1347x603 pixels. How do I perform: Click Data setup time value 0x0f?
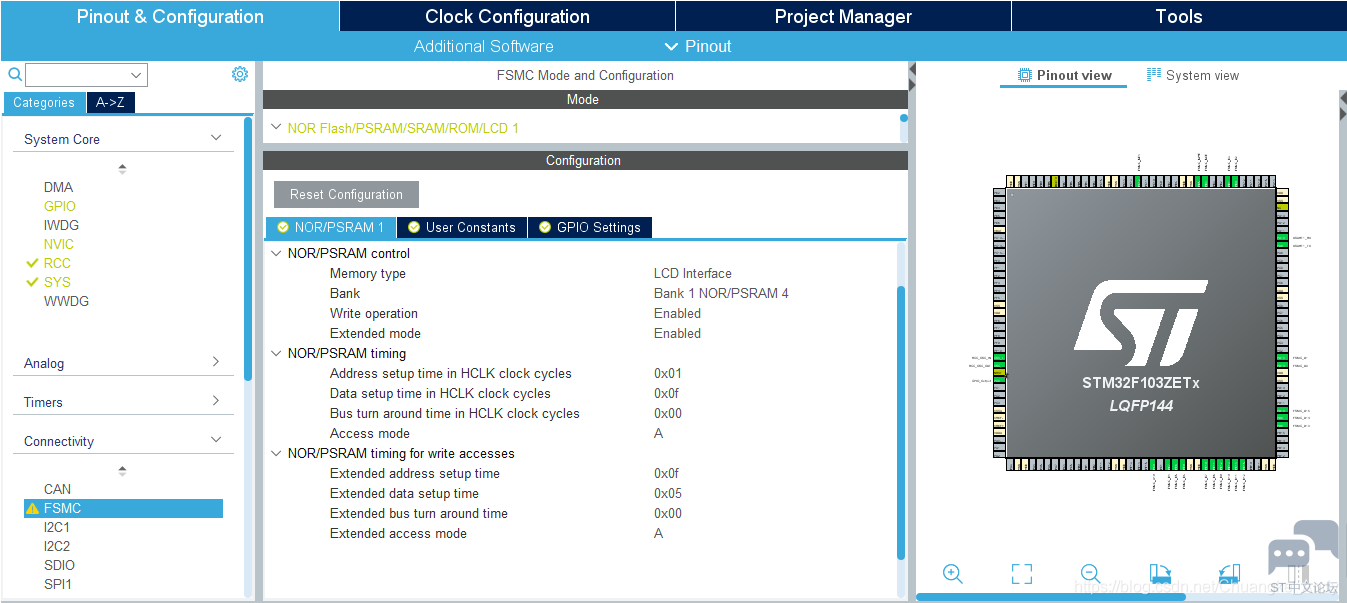pos(667,393)
